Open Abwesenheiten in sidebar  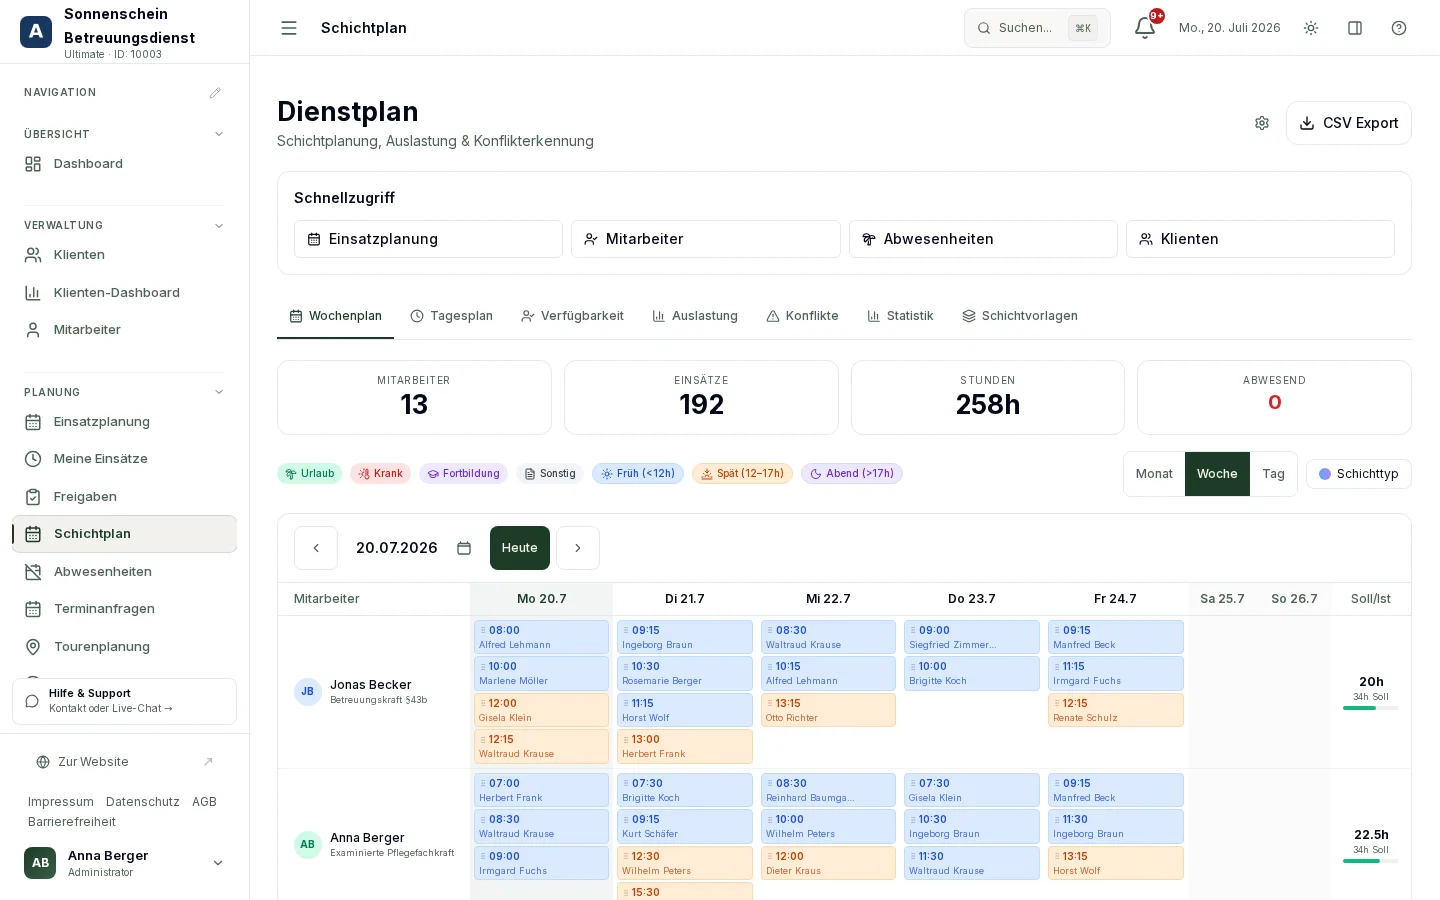pos(124,572)
